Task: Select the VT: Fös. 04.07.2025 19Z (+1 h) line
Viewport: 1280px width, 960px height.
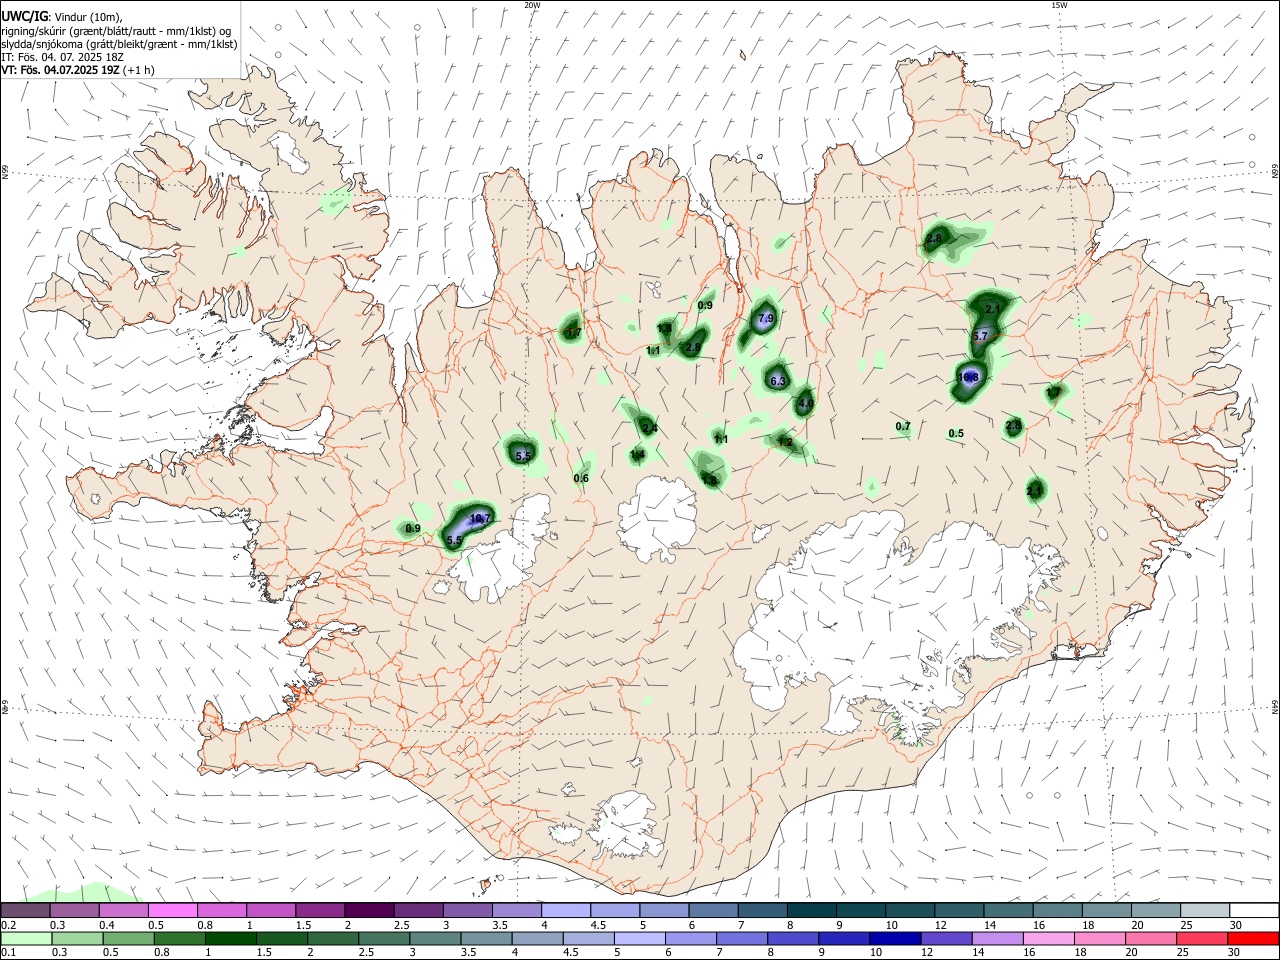Action: pyautogui.click(x=77, y=70)
